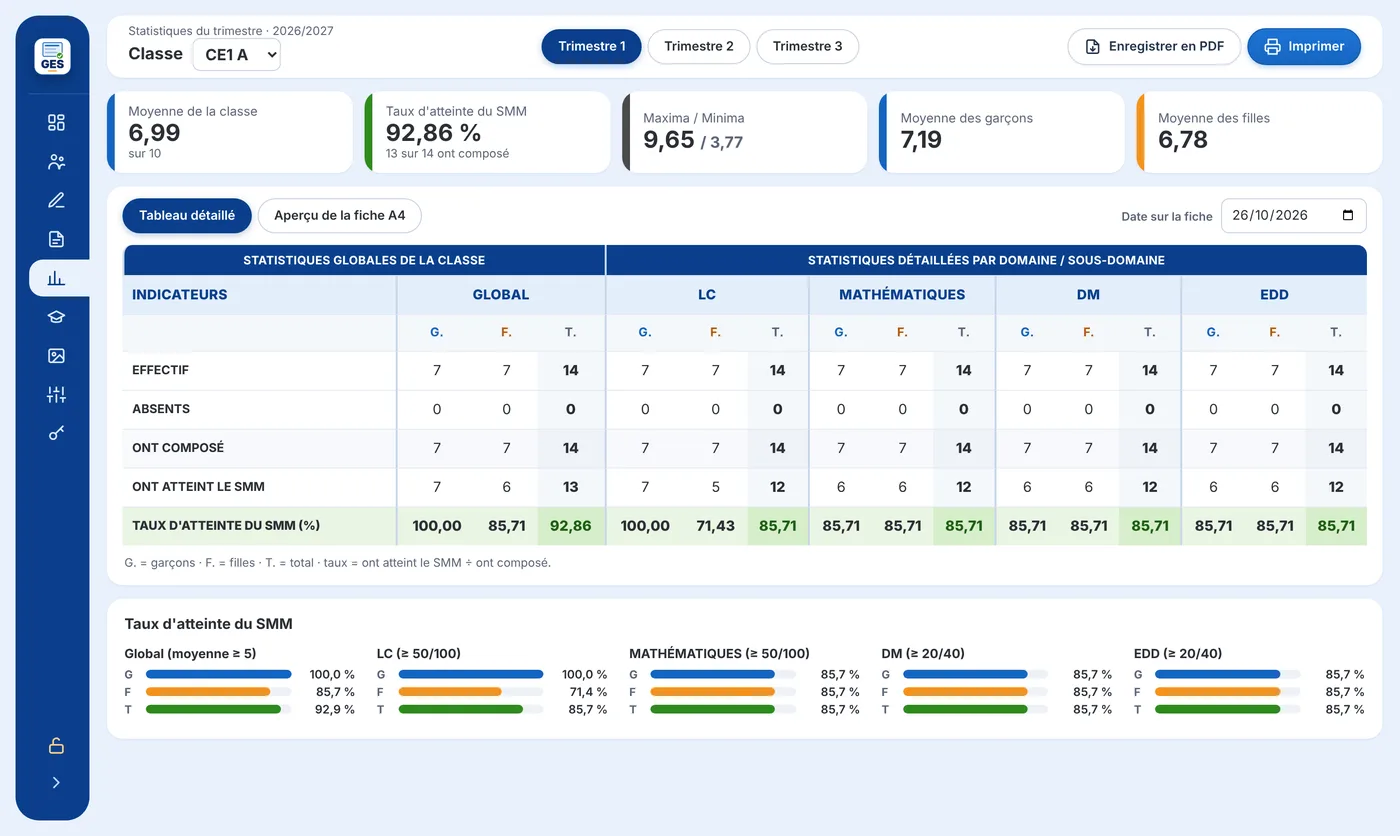Screen dimensions: 1400x836
Task: Switch to Trimestre 3
Action: (x=807, y=46)
